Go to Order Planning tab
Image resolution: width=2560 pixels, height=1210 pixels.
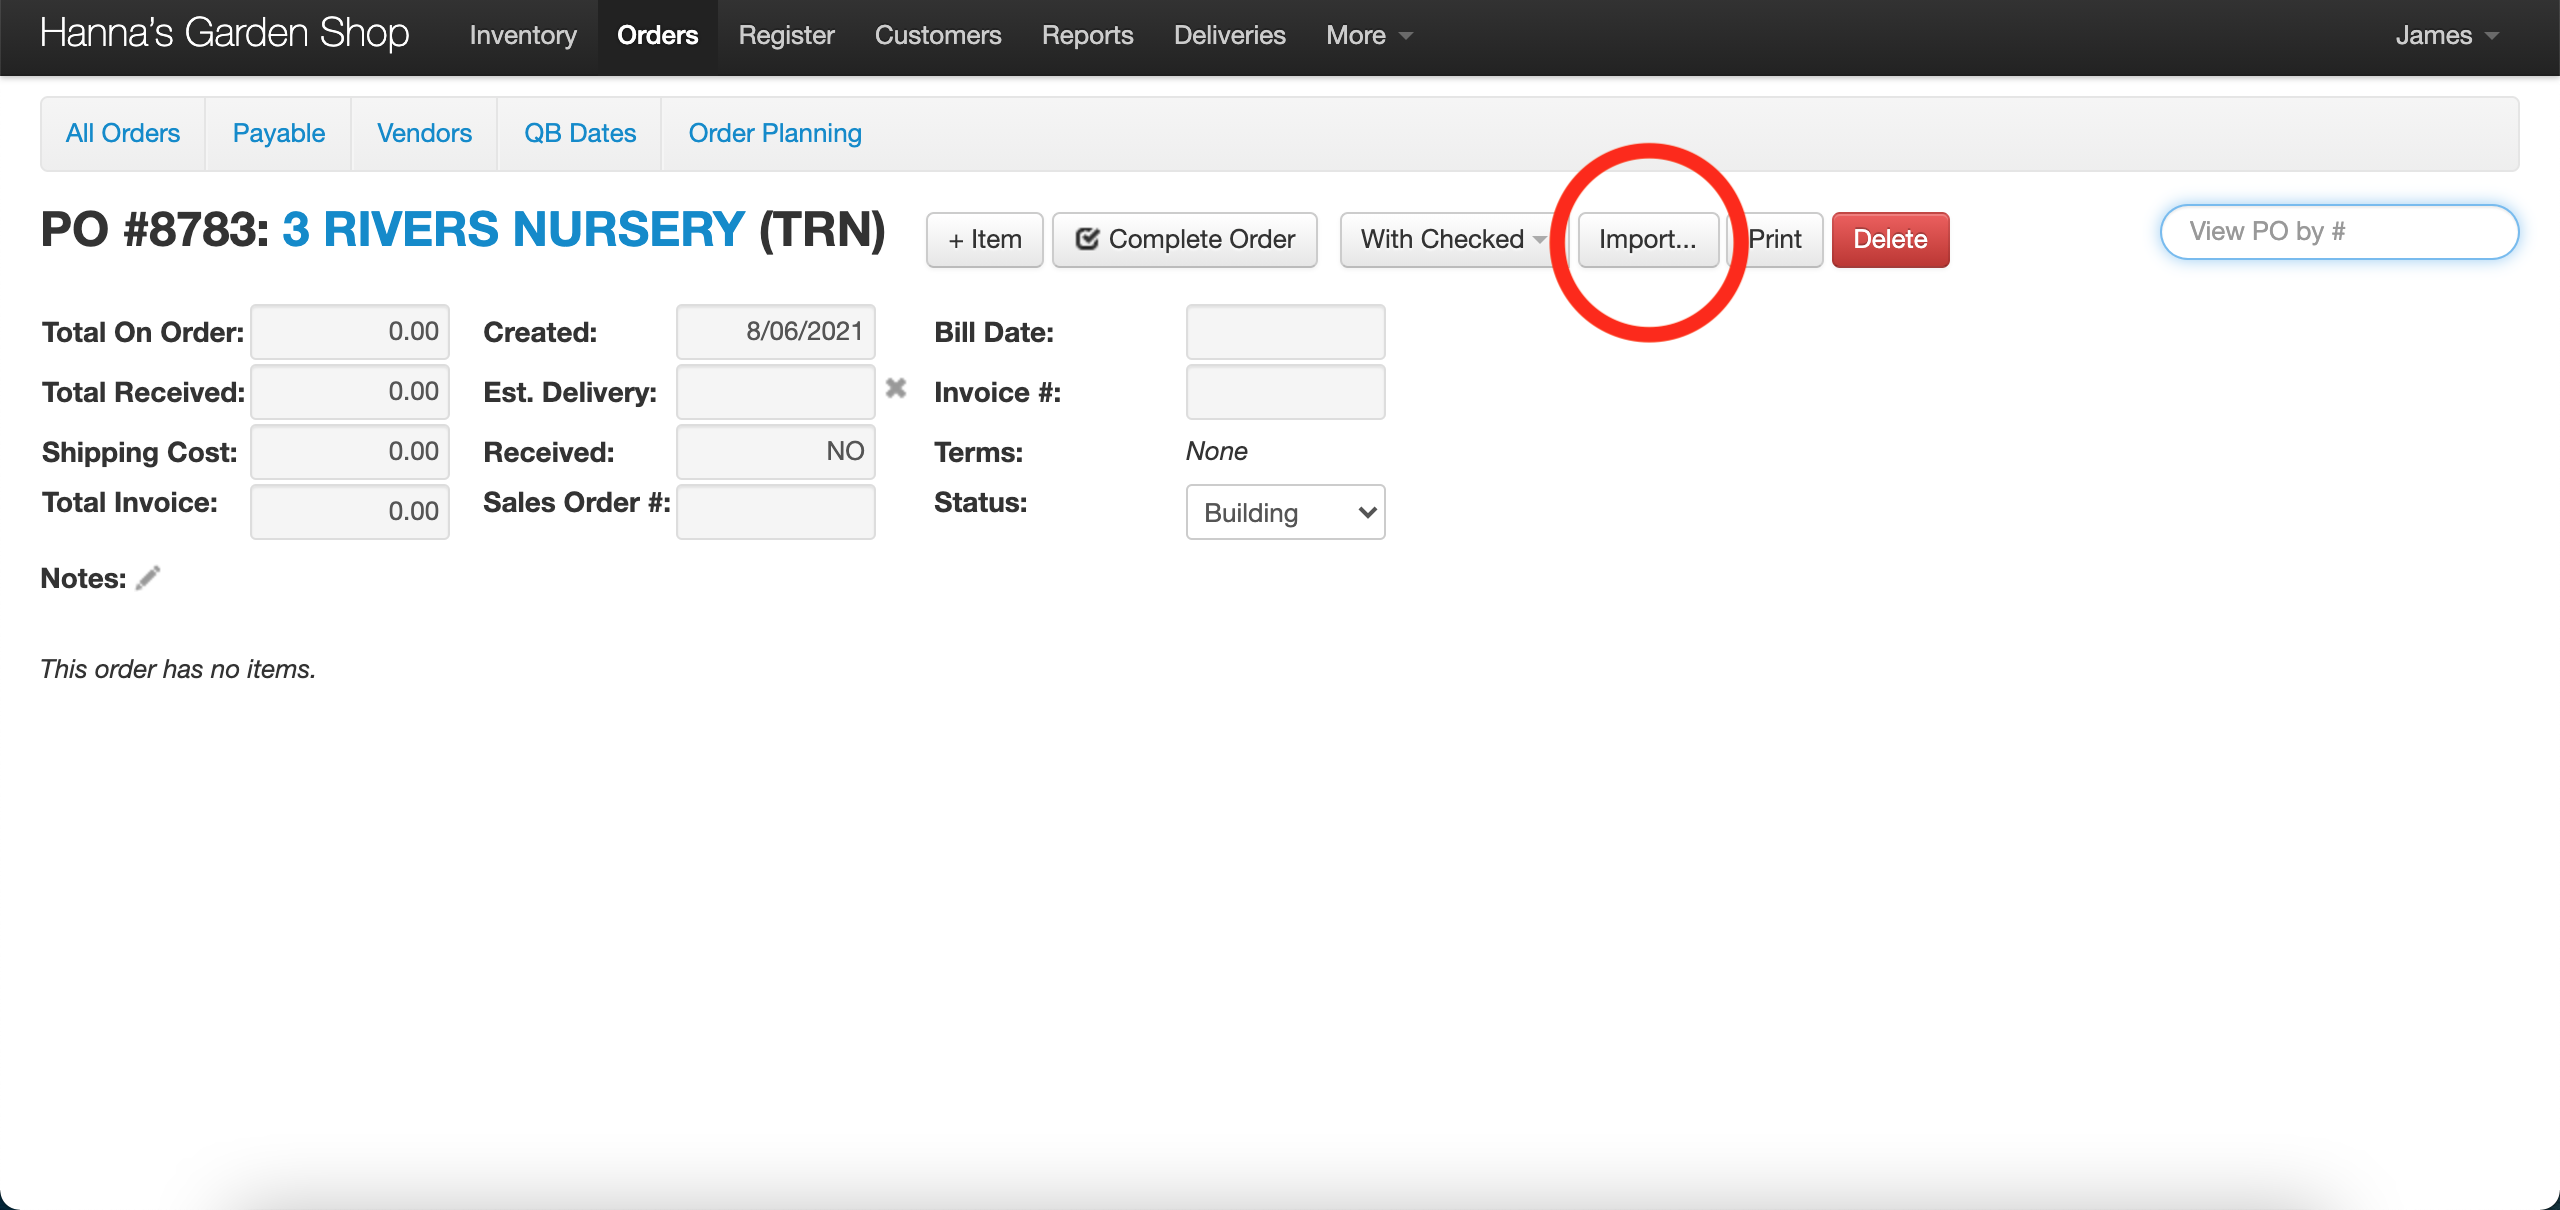tap(775, 133)
